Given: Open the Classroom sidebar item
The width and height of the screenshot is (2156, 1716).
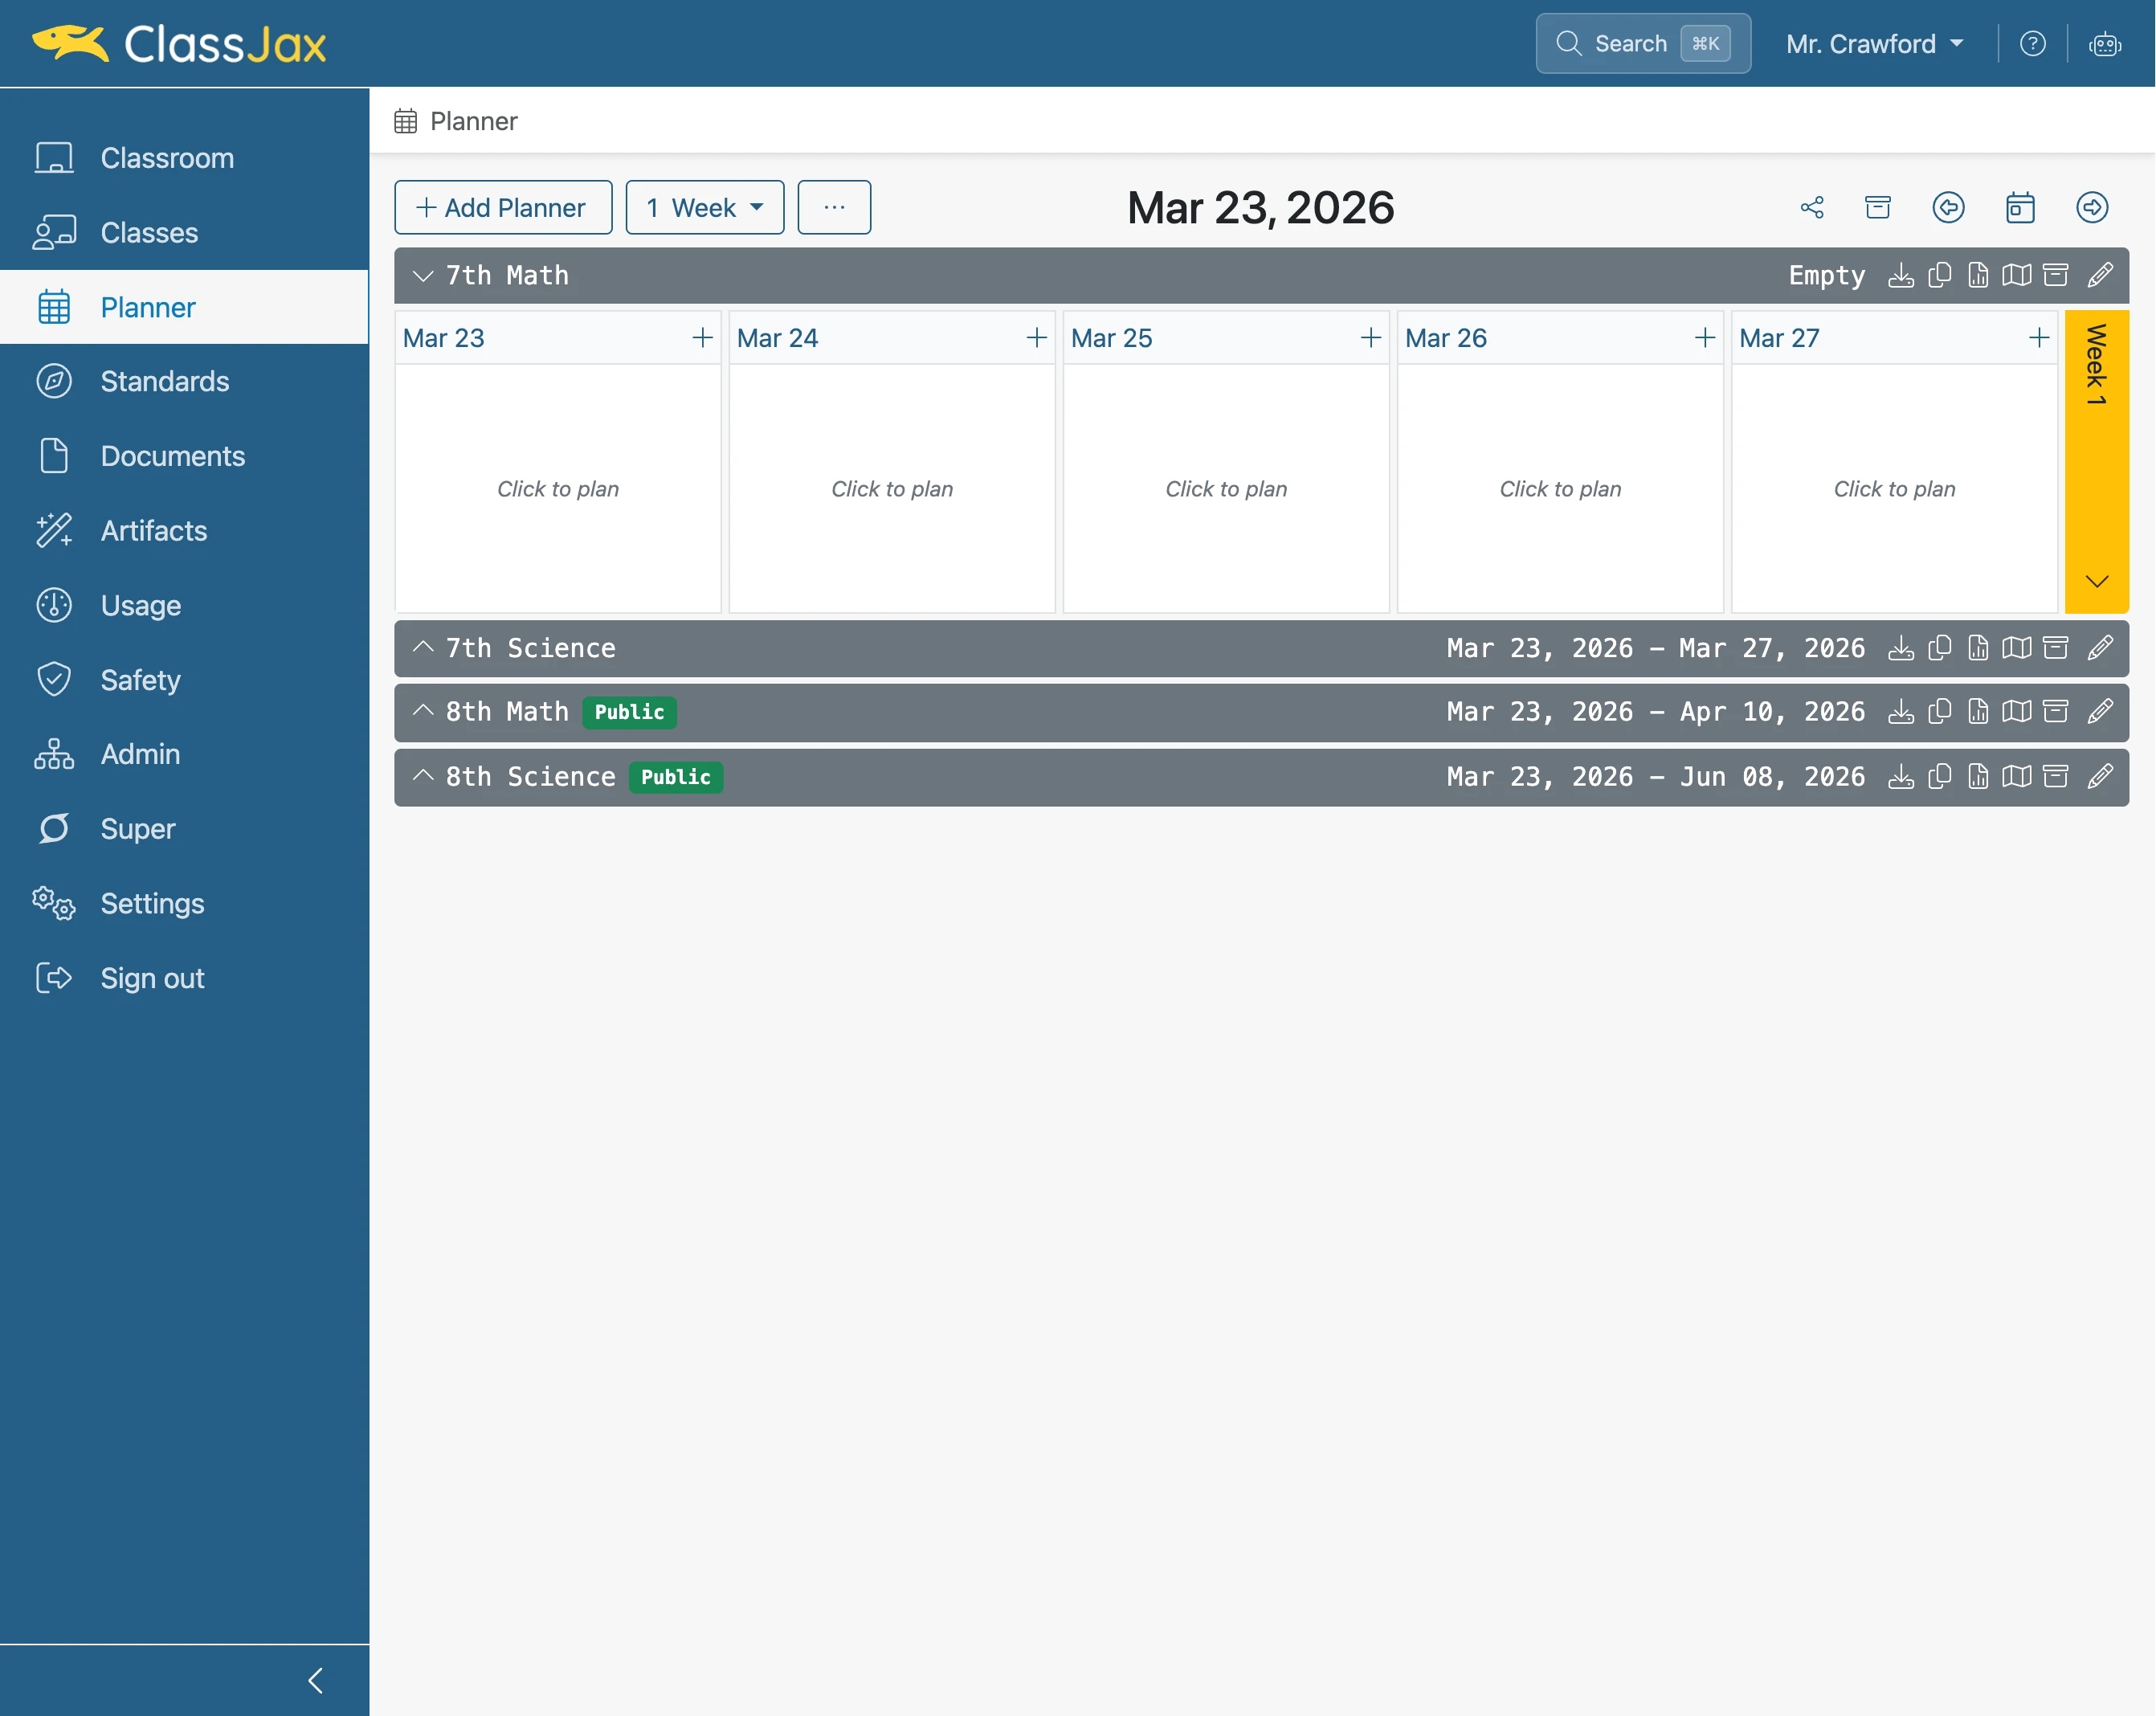Looking at the screenshot, I should pyautogui.click(x=184, y=158).
